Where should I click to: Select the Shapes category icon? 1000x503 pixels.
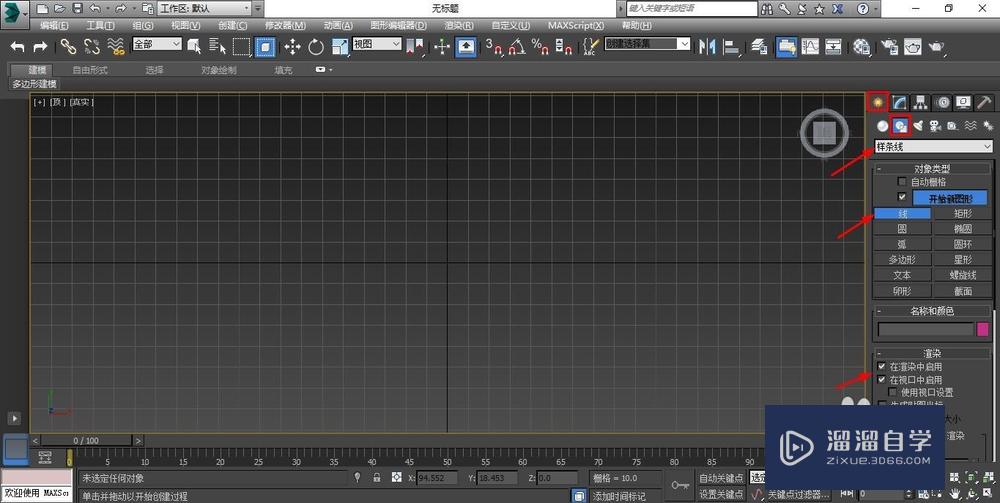(x=900, y=126)
